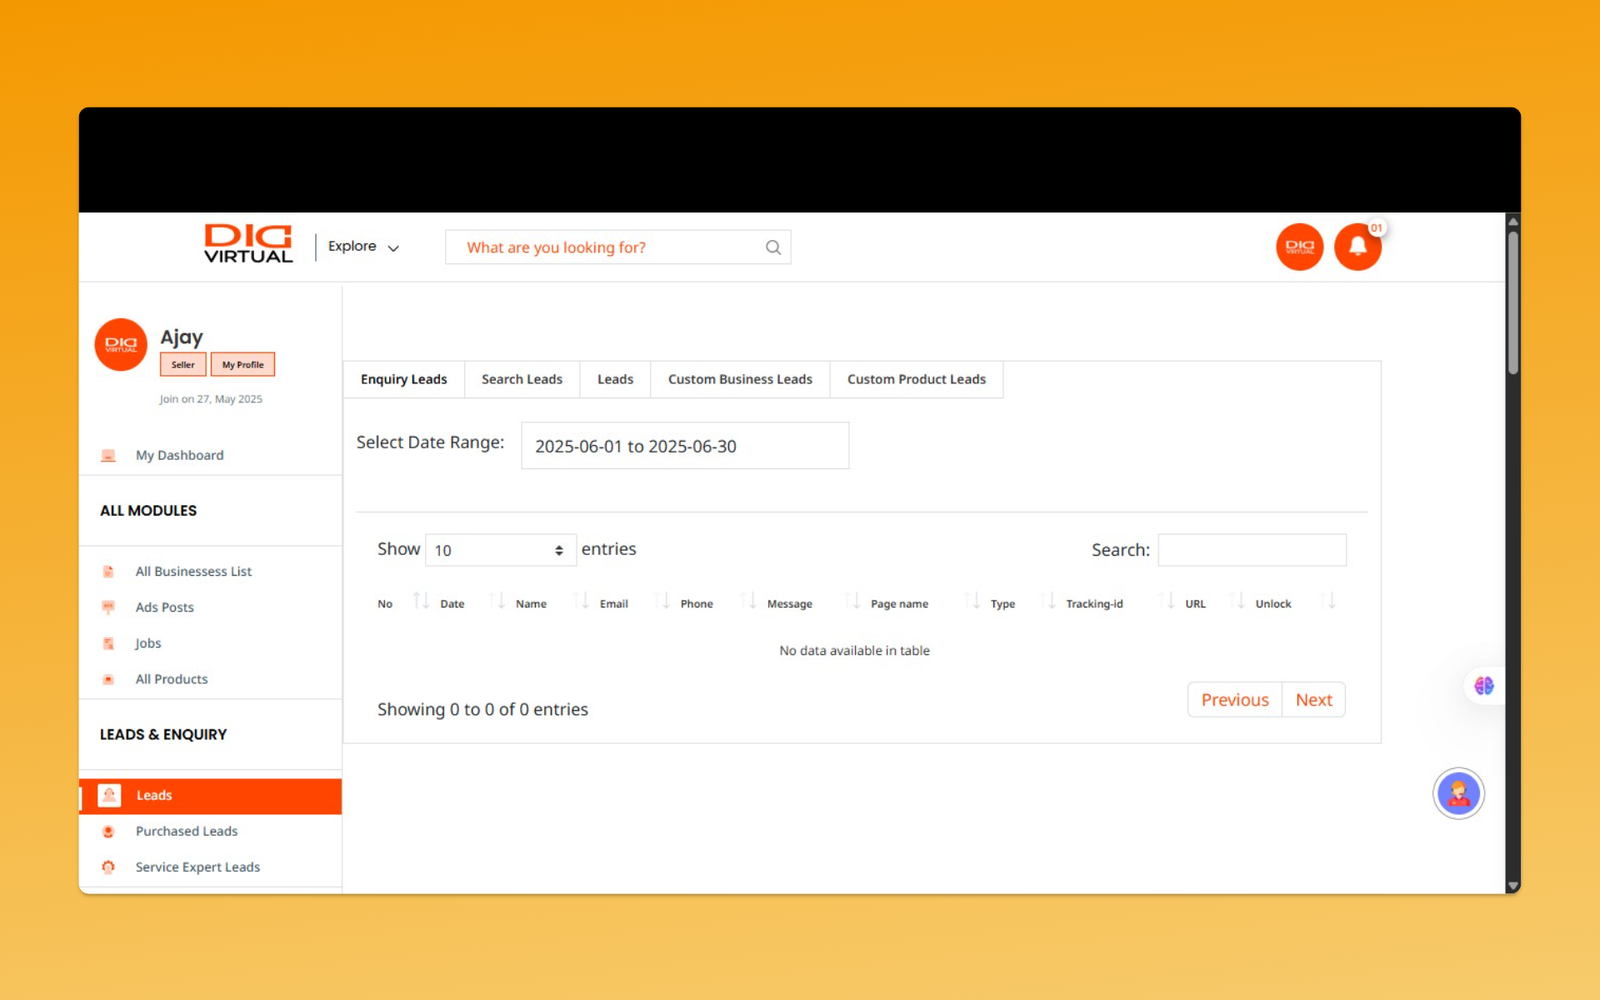Click the Jobs icon in sidebar
Viewport: 1600px width, 1000px height.
tap(108, 644)
